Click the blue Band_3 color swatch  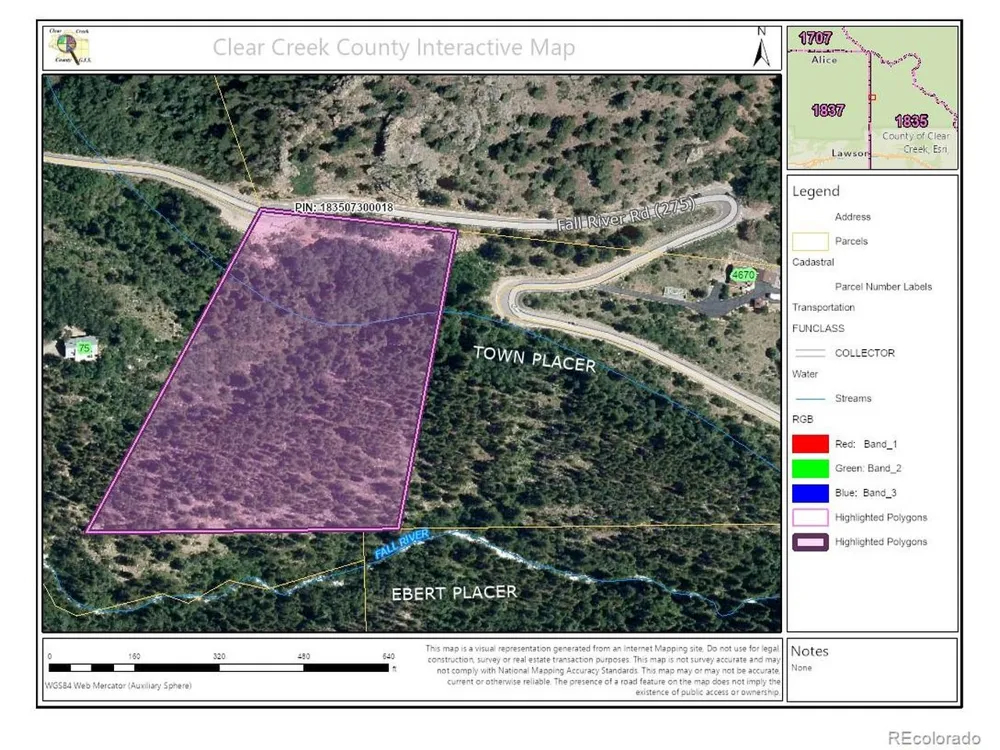[x=810, y=493]
